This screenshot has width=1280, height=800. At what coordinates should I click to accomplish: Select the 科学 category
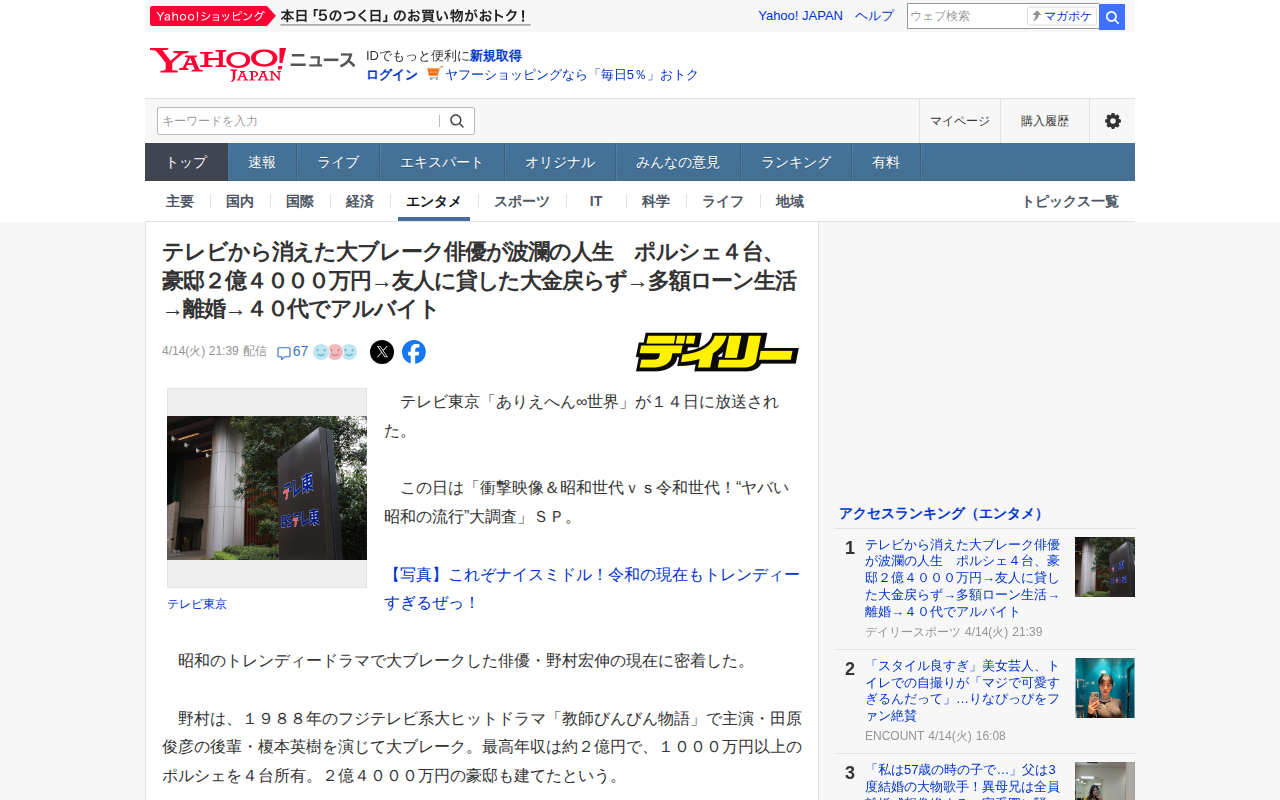coord(656,201)
